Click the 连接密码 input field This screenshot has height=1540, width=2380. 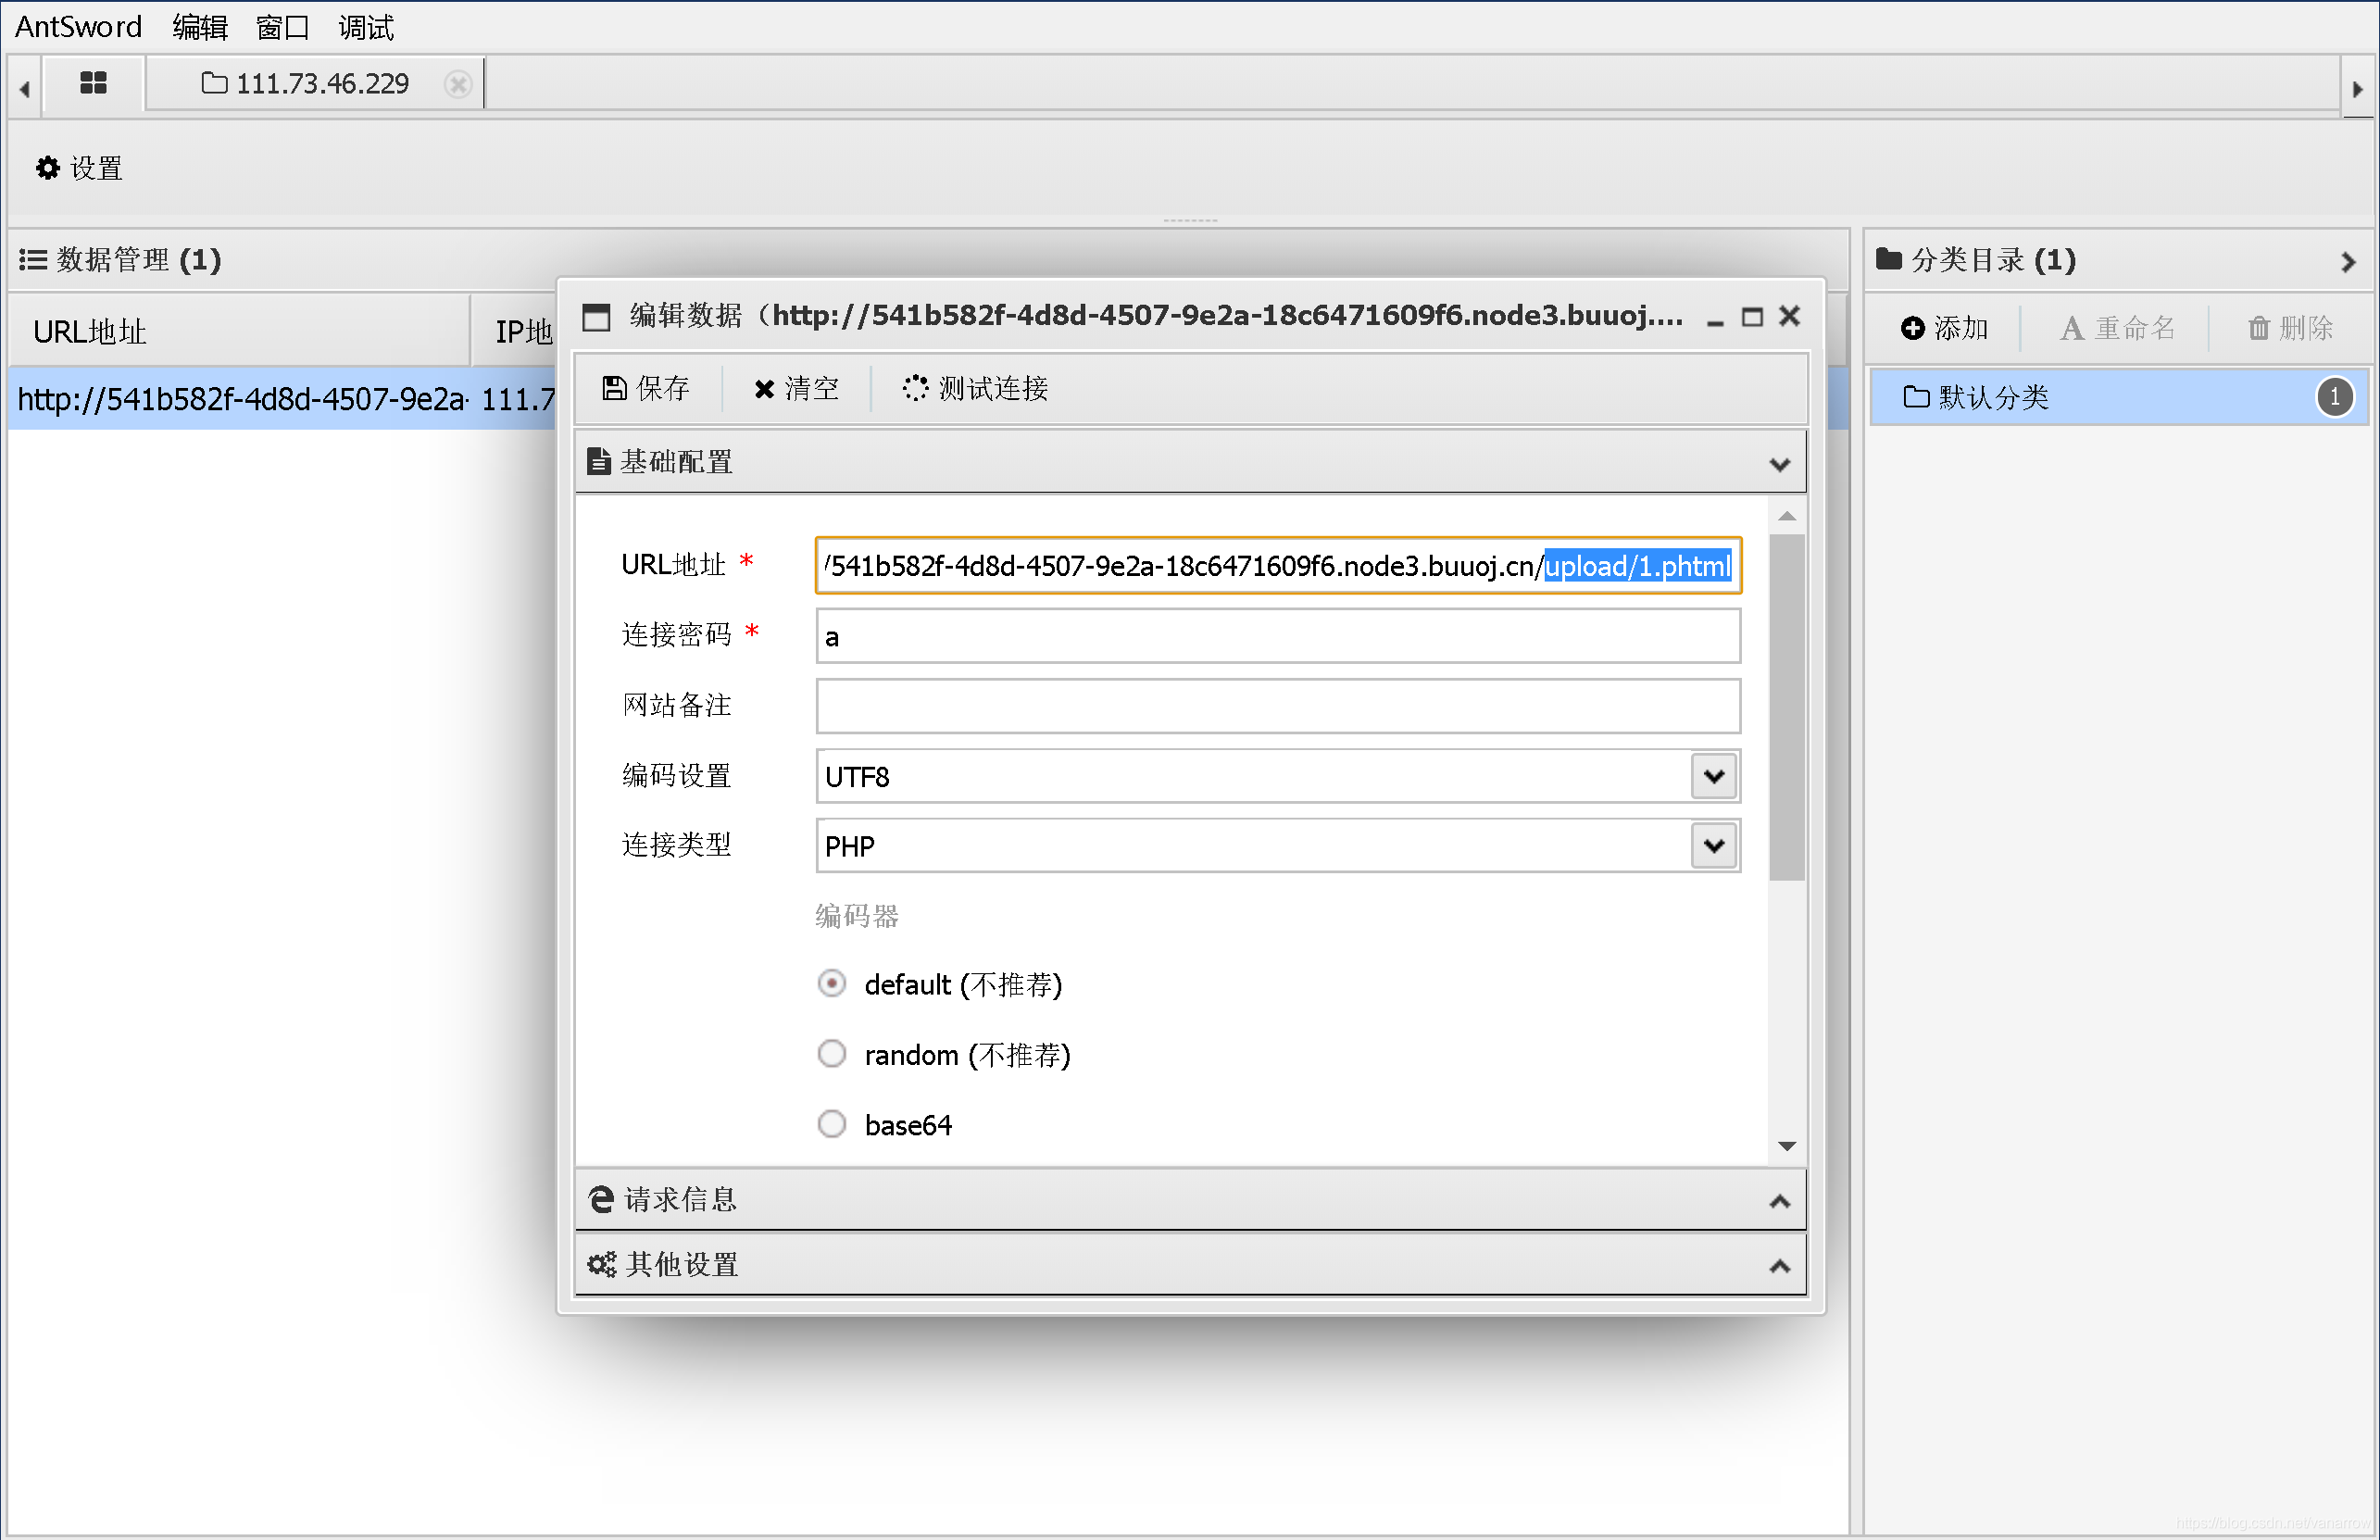click(1278, 636)
